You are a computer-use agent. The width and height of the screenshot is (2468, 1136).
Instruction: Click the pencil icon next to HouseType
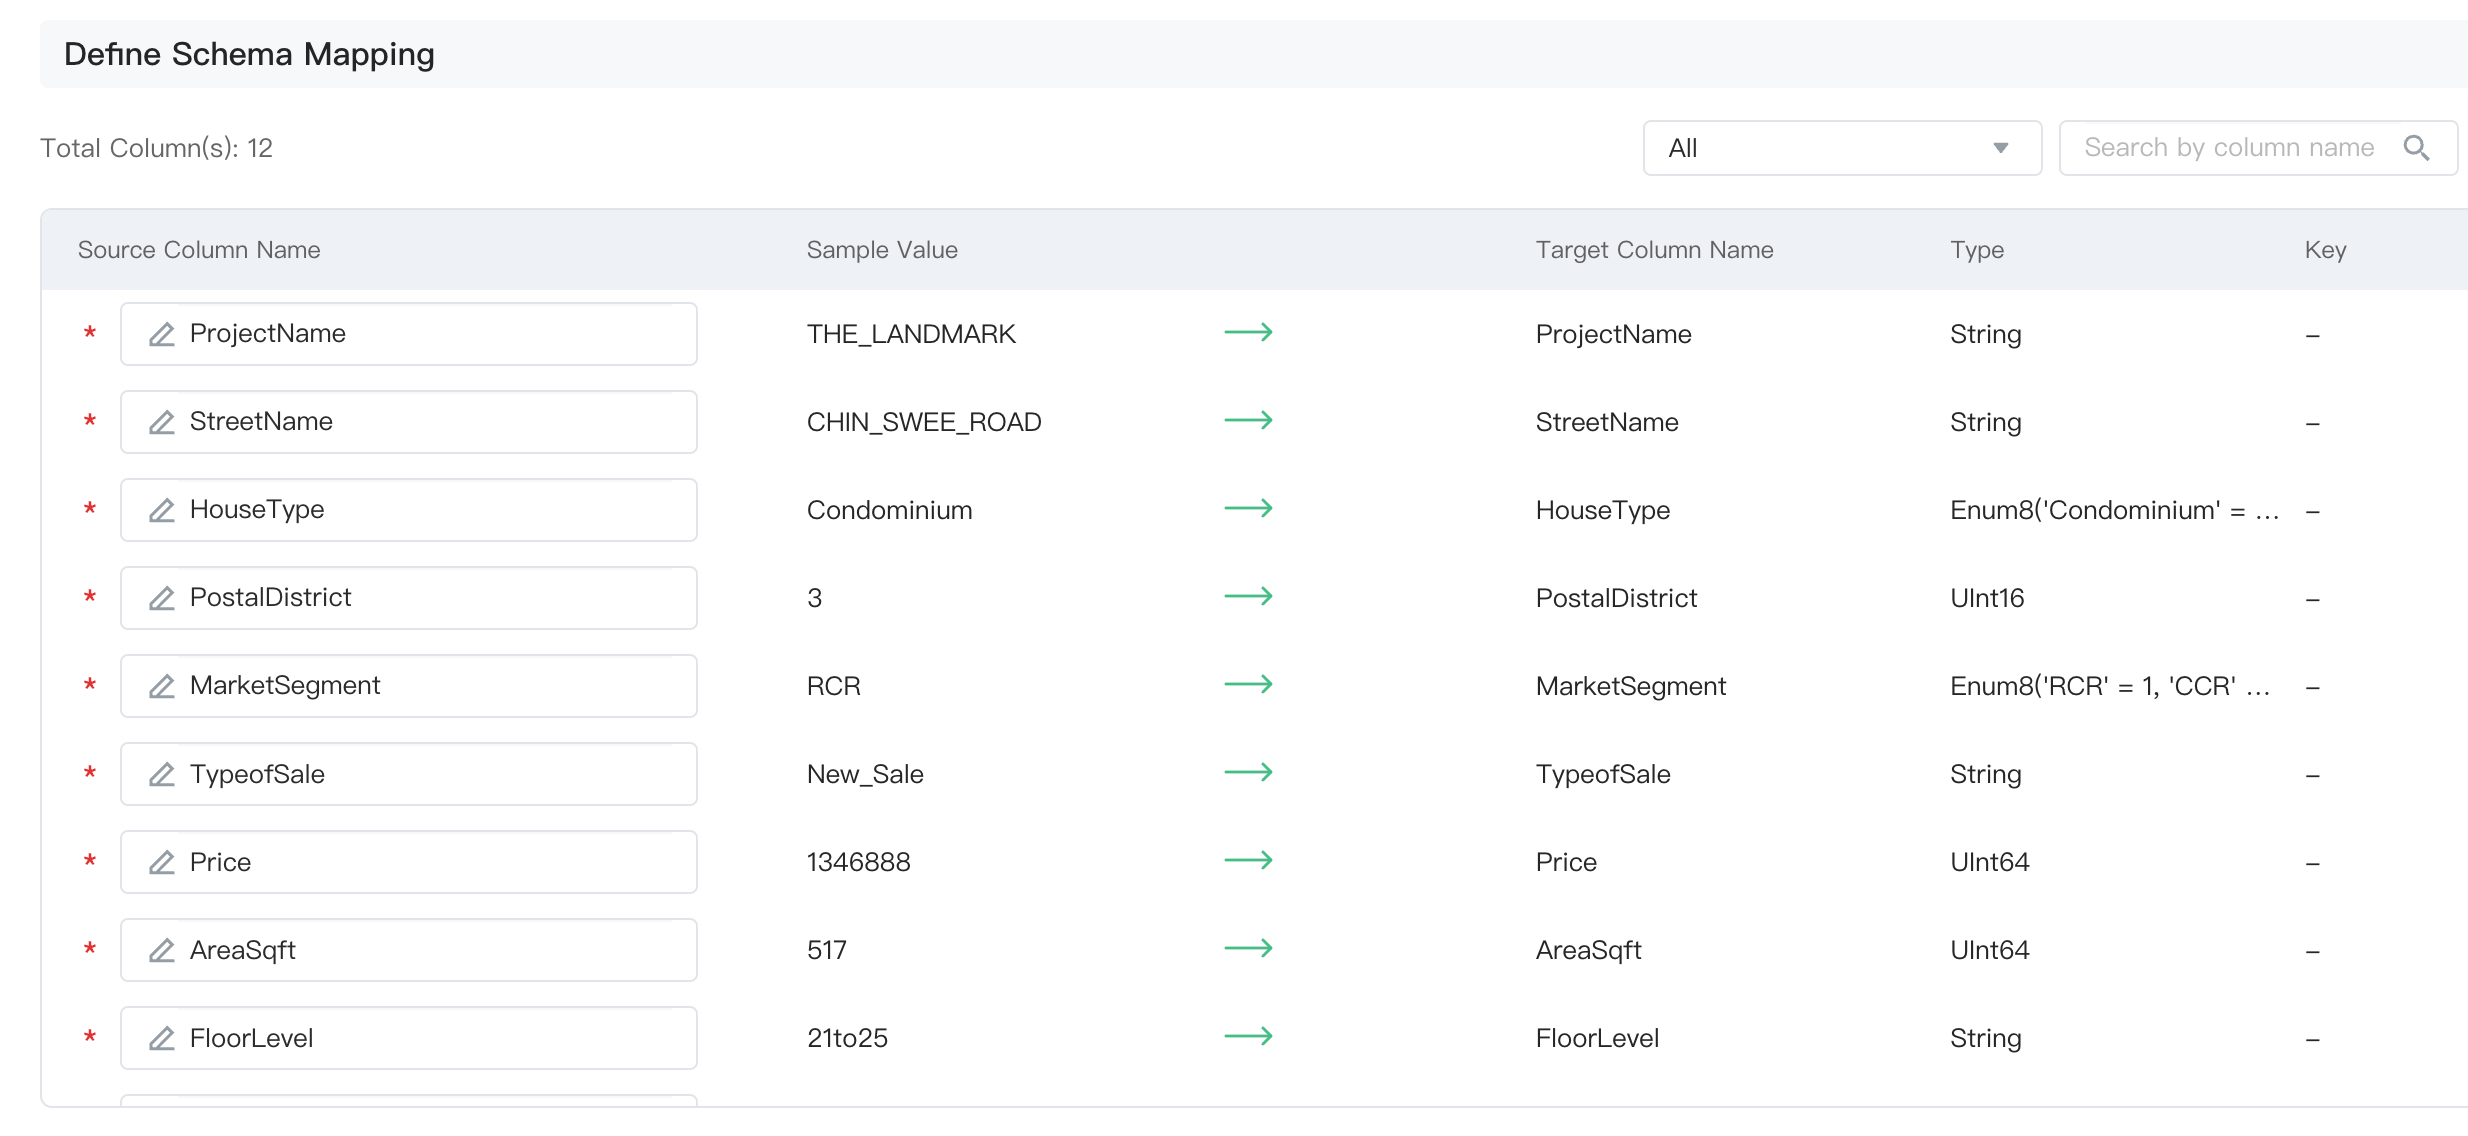pos(162,510)
